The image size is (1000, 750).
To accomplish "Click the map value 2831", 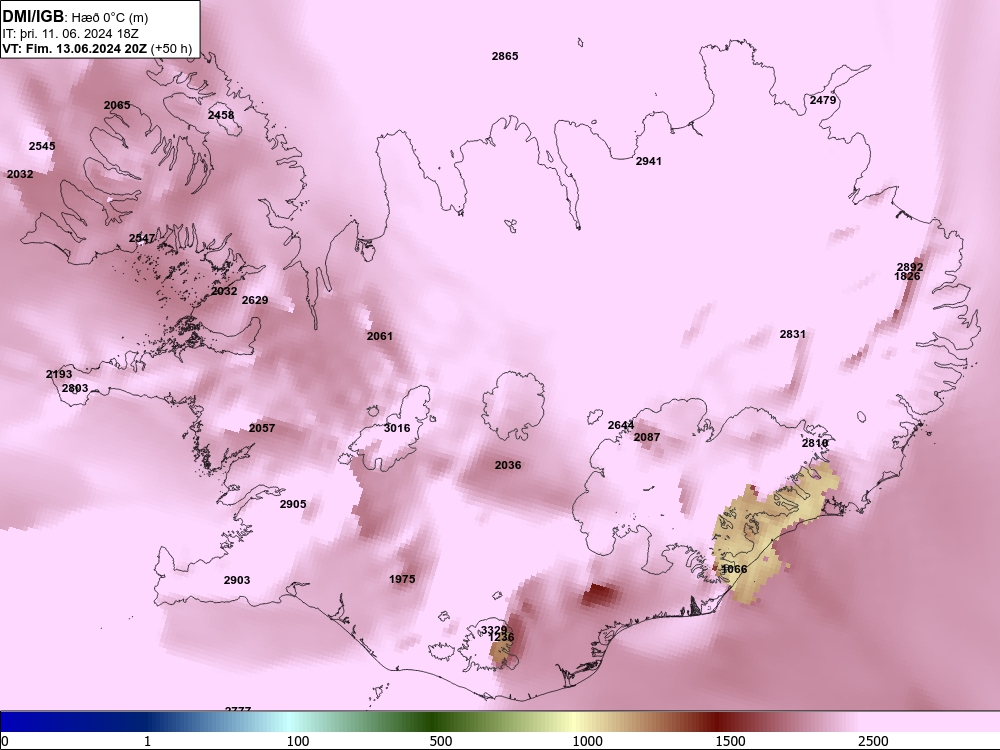I will pyautogui.click(x=793, y=334).
